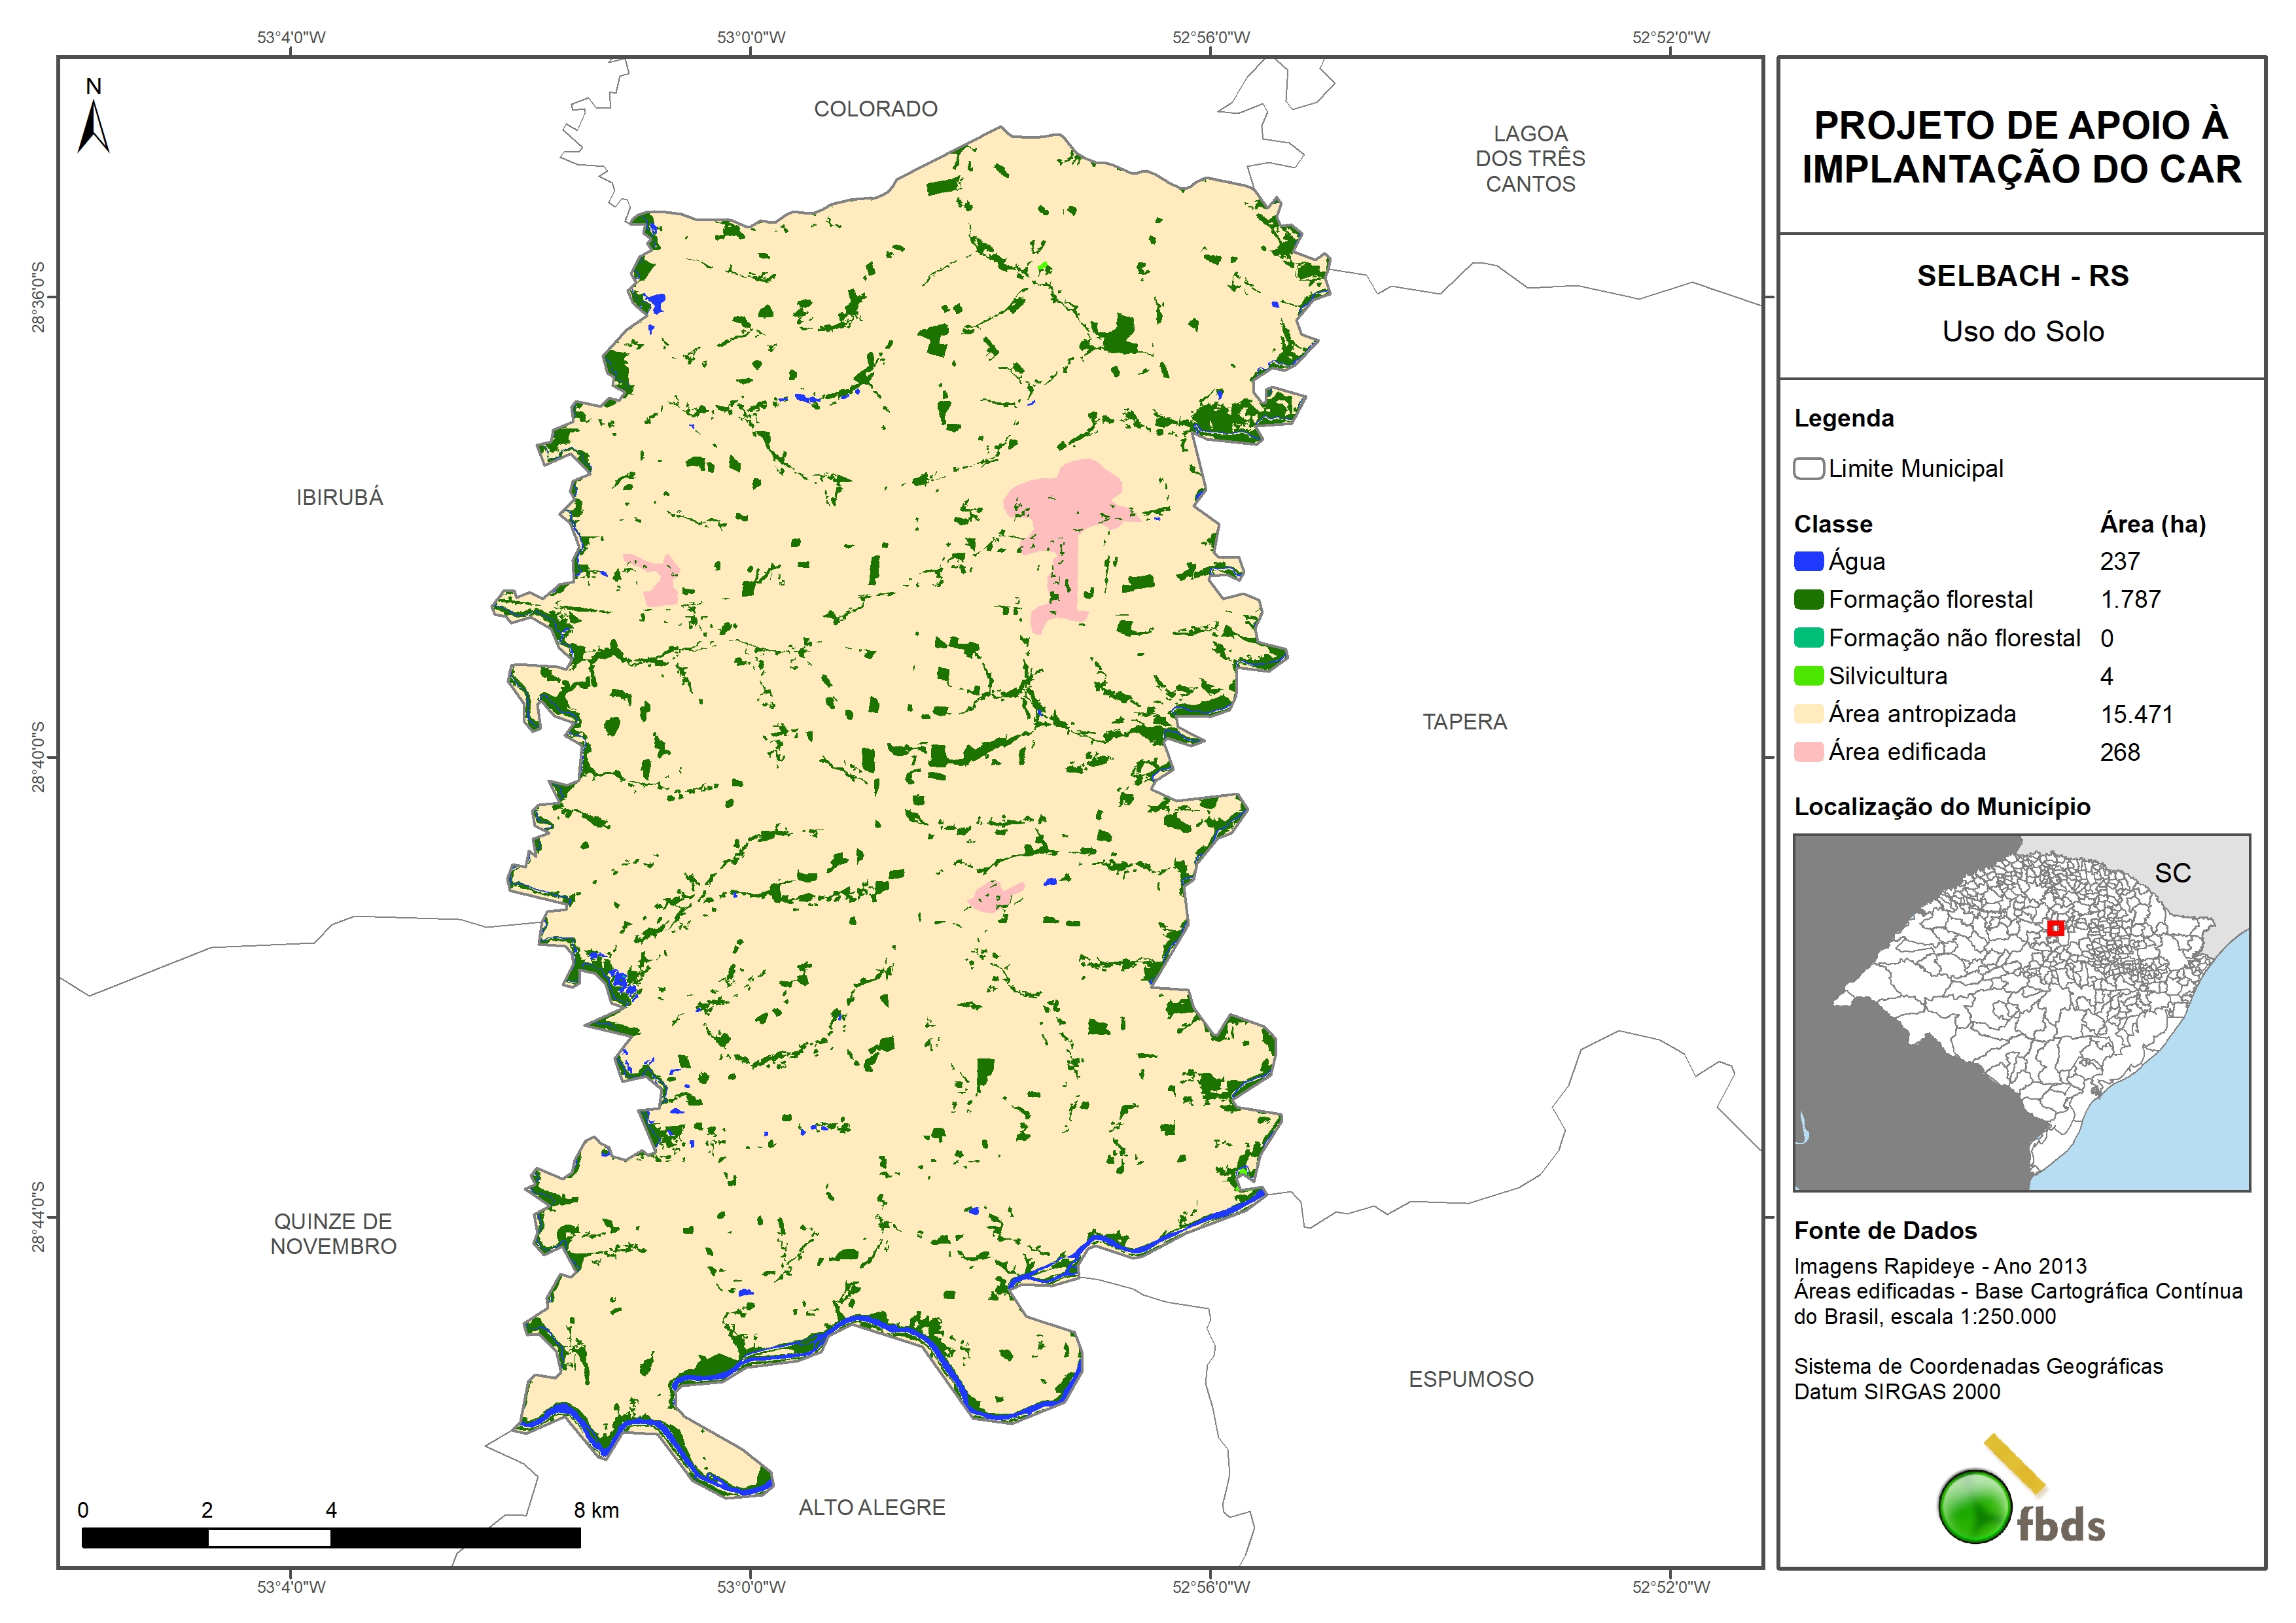Click the Área edificada pink swatch
The height and width of the screenshot is (1623, 2296).
point(1808,752)
